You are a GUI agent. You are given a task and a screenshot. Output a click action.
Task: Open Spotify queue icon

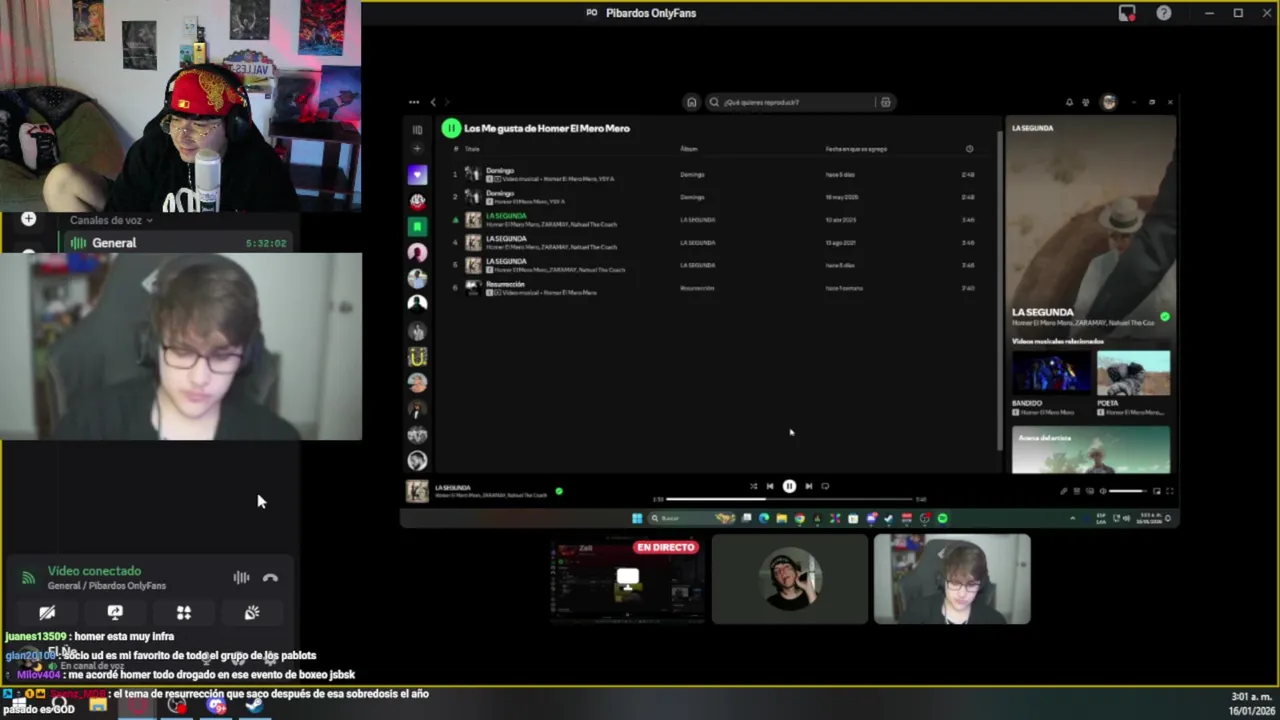click(x=1077, y=491)
